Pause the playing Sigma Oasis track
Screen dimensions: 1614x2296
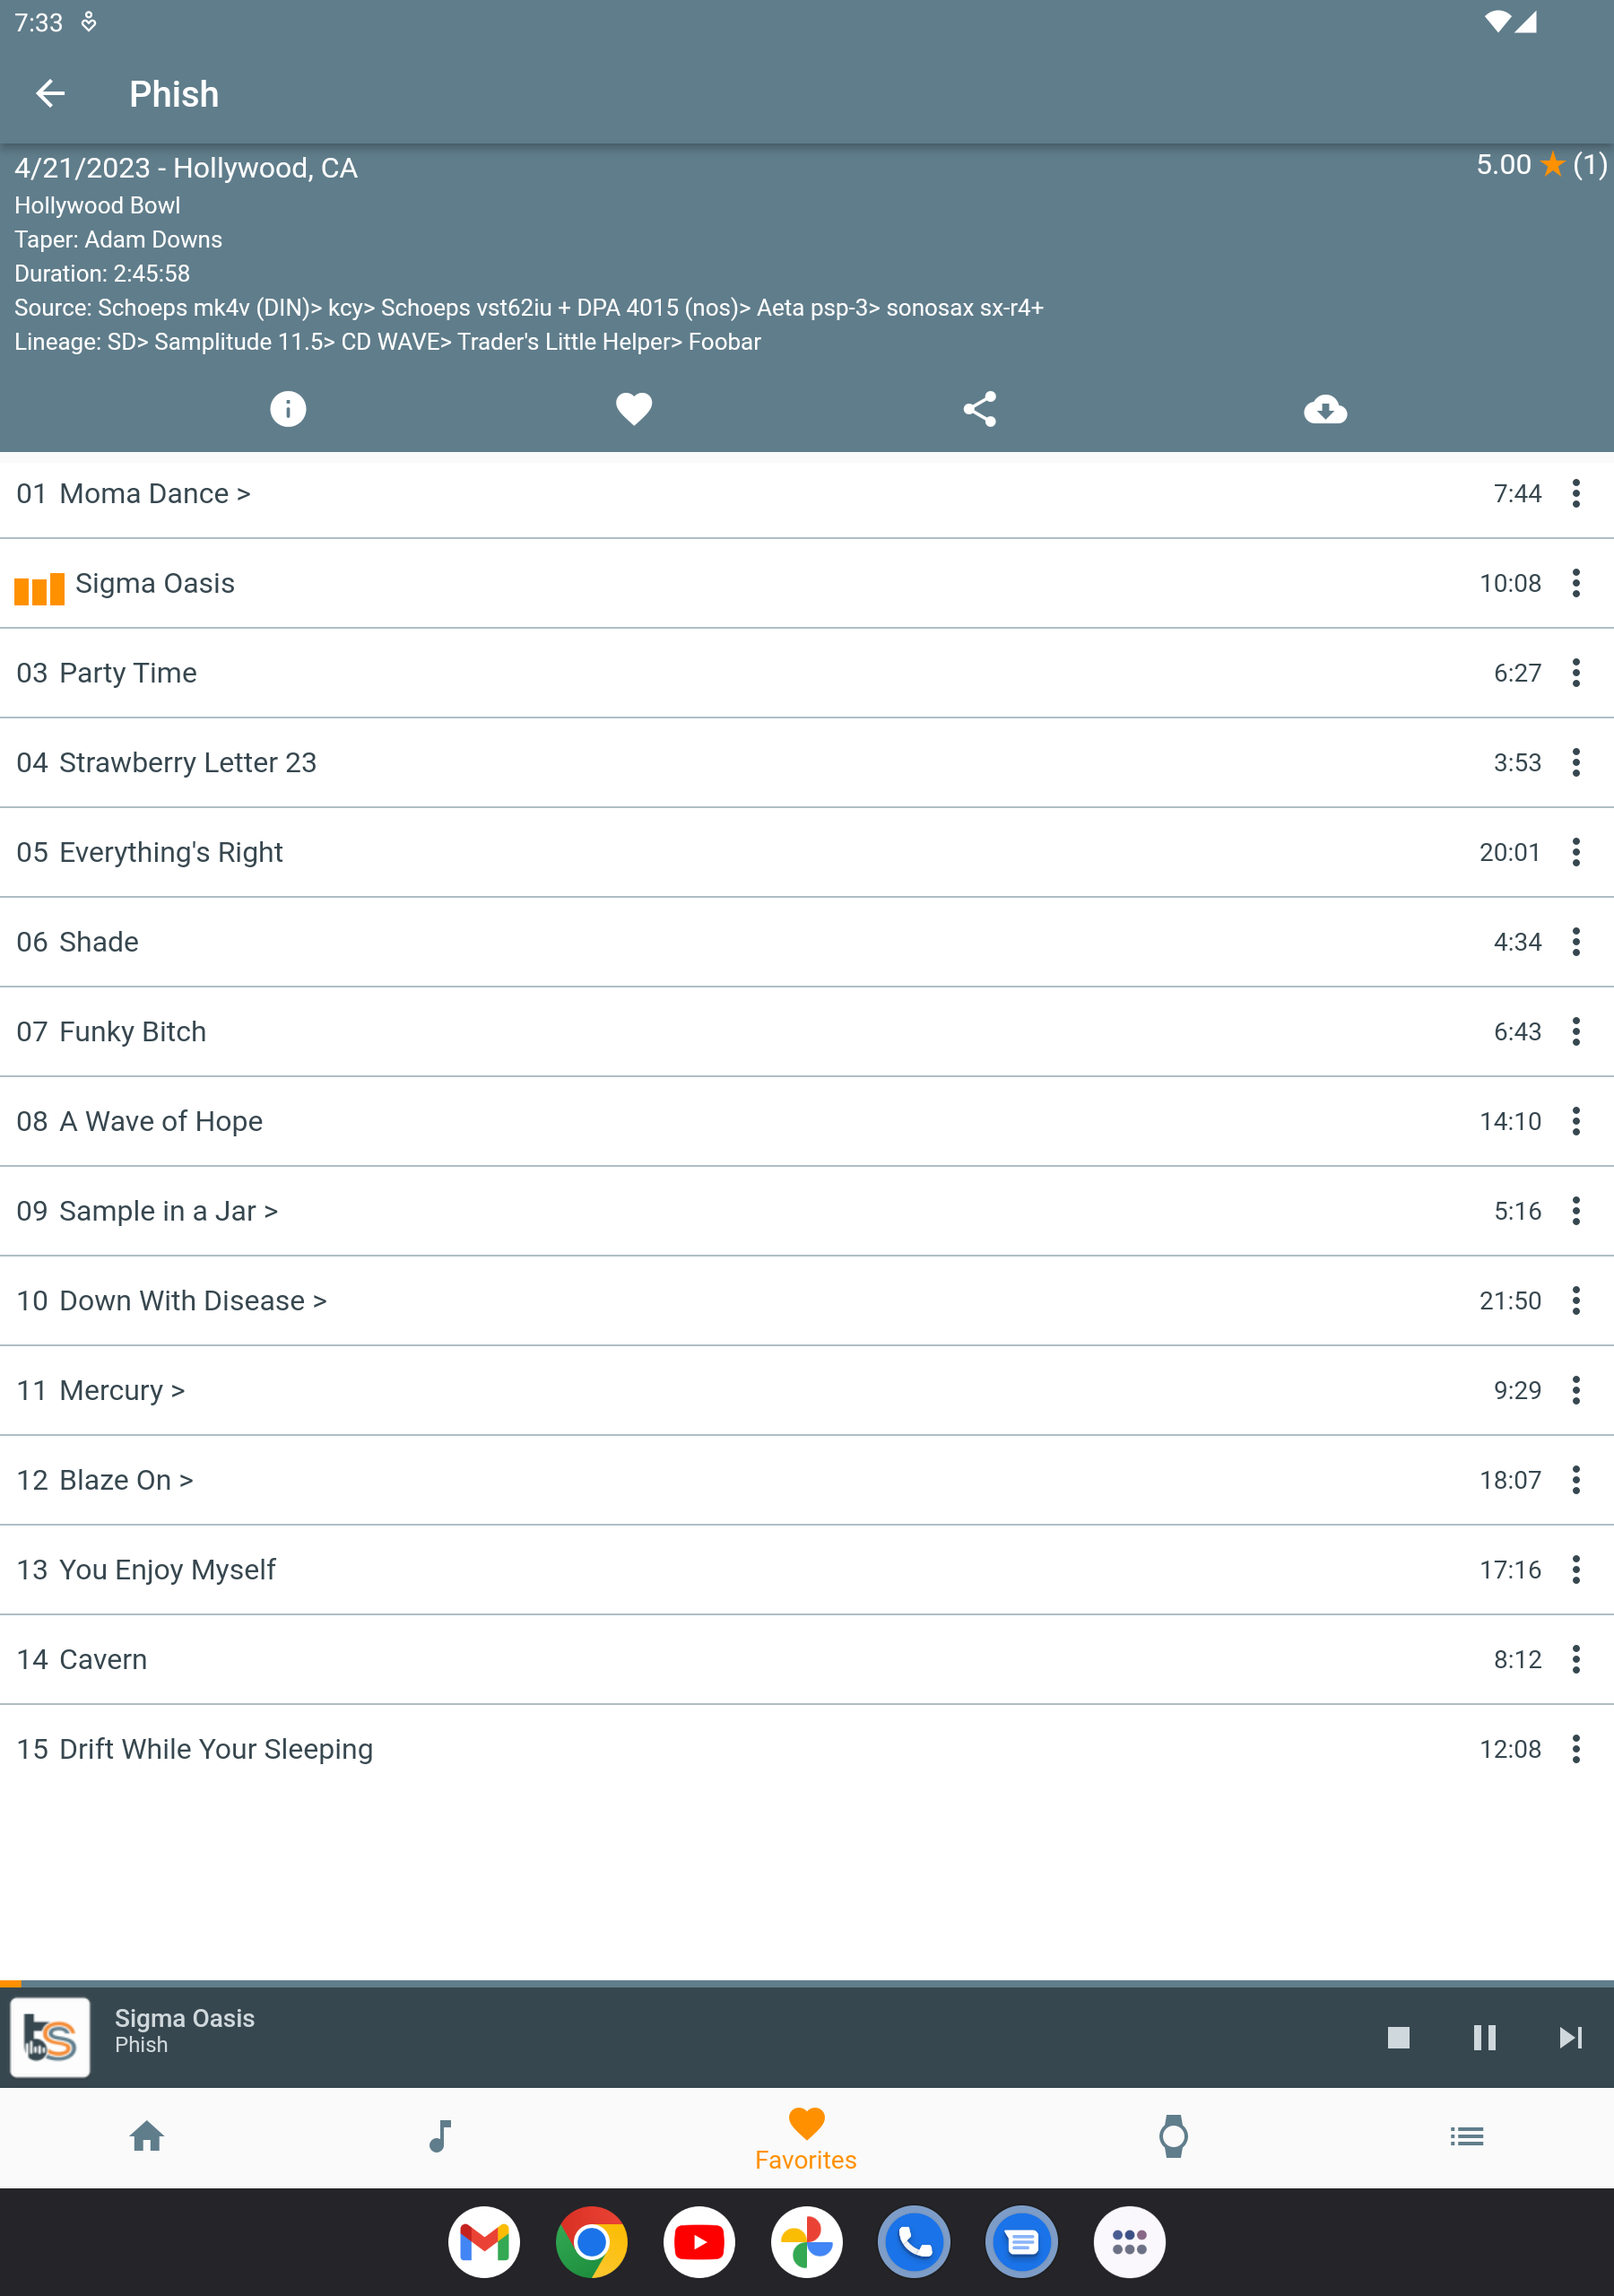(x=1484, y=2037)
